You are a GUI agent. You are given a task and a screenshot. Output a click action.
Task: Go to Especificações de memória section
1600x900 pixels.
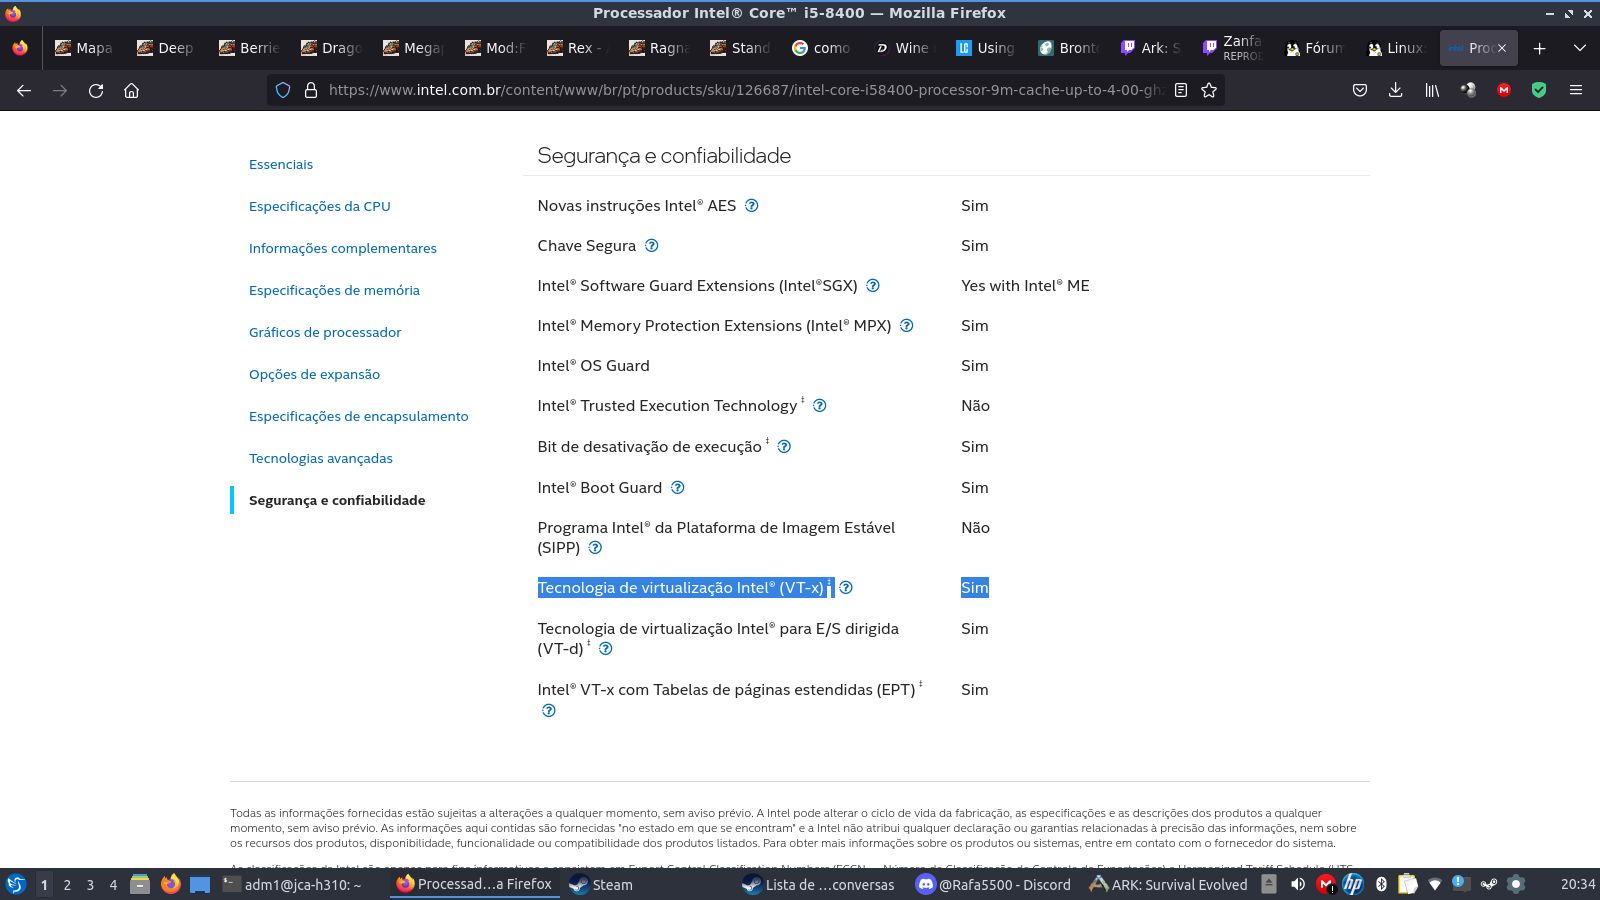point(334,290)
